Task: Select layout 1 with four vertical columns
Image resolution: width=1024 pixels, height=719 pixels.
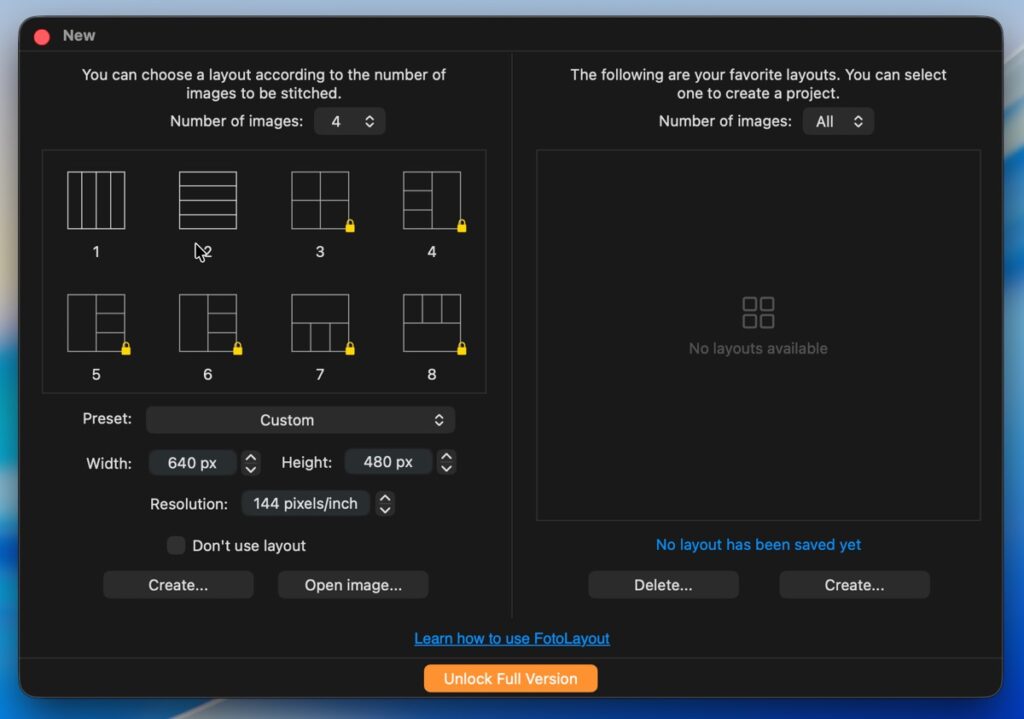Action: [x=96, y=200]
